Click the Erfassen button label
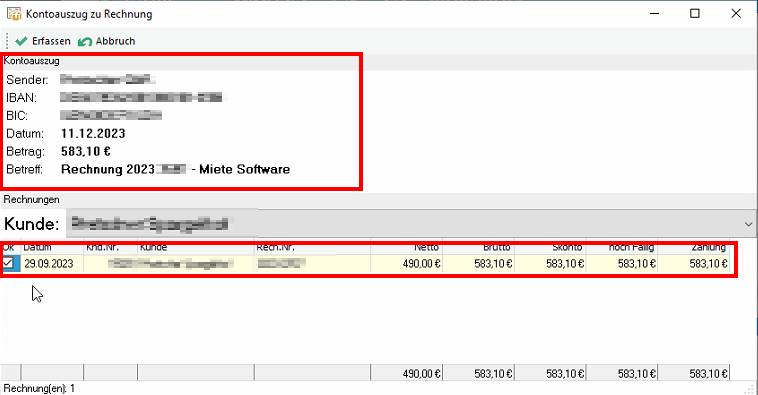This screenshot has width=758, height=395. 51,41
